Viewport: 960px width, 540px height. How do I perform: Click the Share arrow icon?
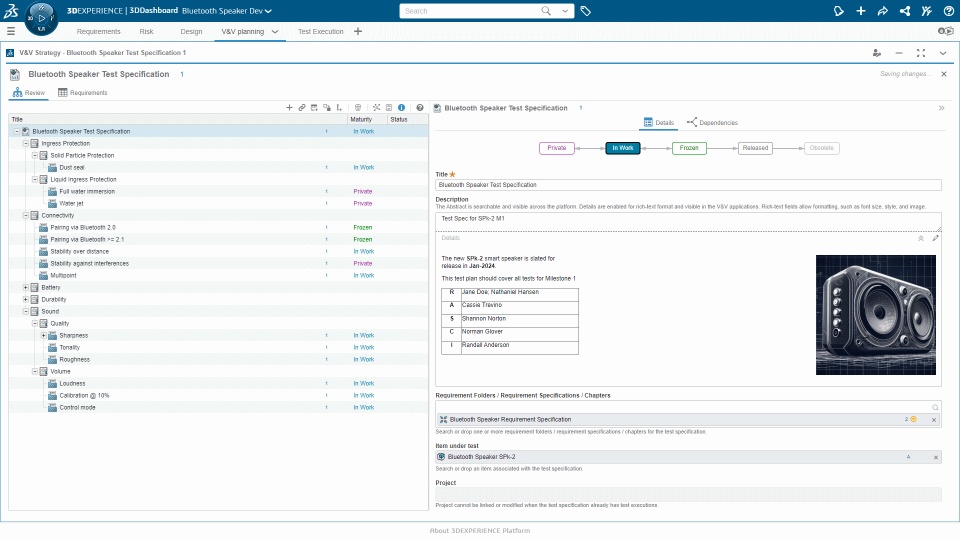[882, 11]
